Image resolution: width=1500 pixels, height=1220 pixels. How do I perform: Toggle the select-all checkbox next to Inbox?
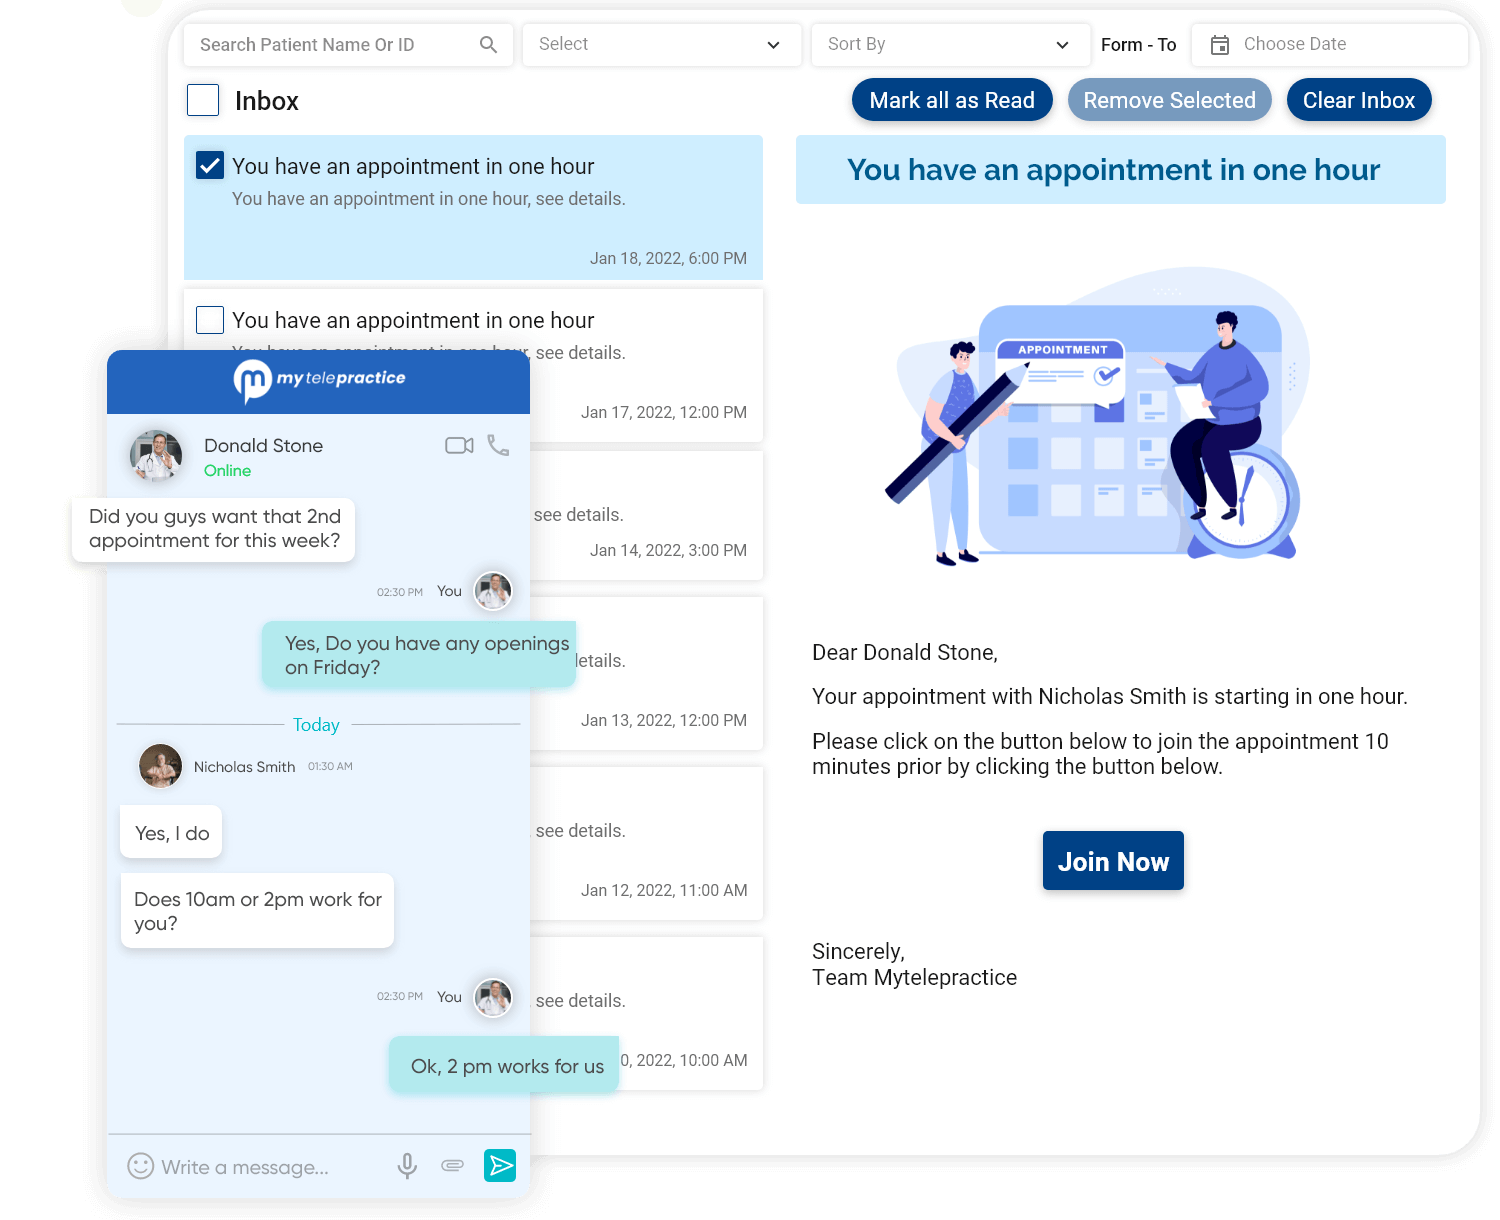click(x=203, y=99)
